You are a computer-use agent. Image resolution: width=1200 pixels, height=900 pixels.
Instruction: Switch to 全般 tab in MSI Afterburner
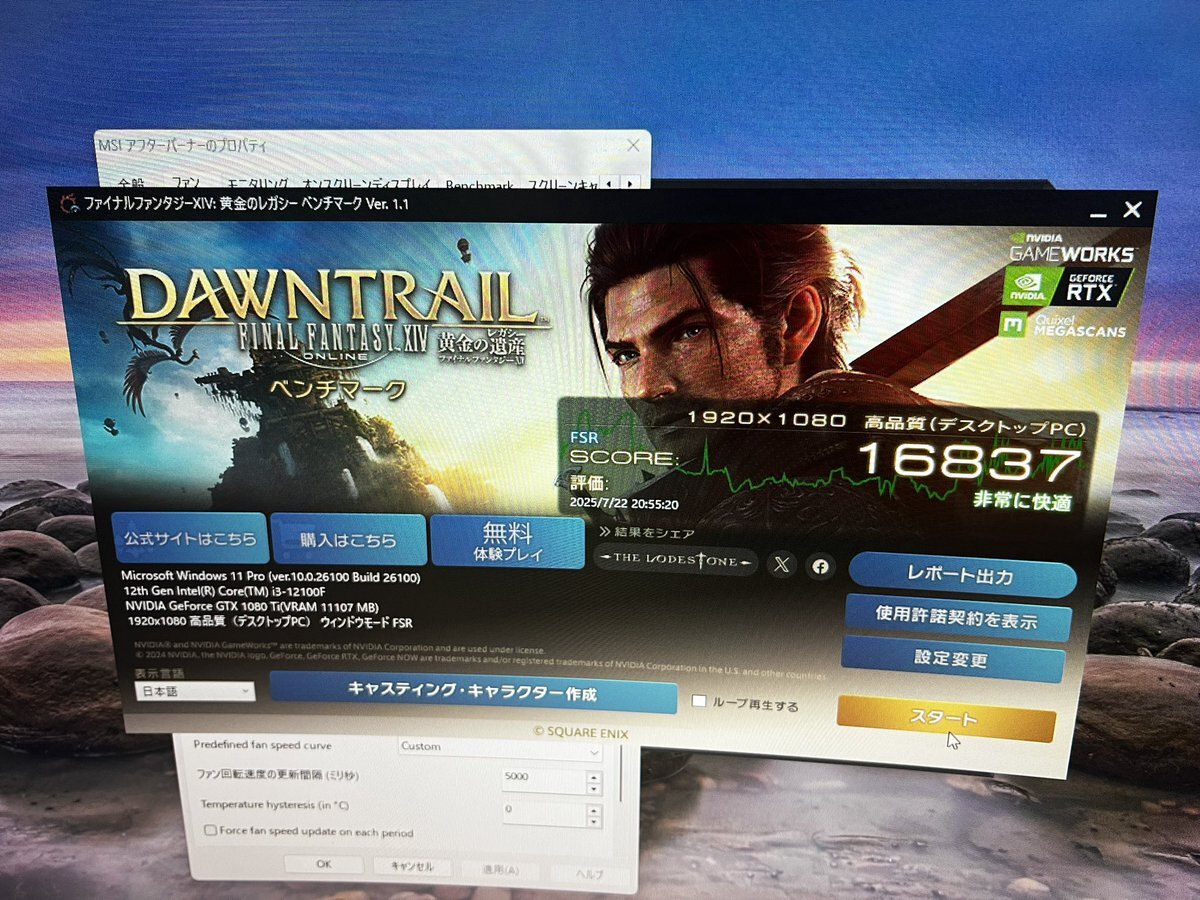(x=130, y=184)
